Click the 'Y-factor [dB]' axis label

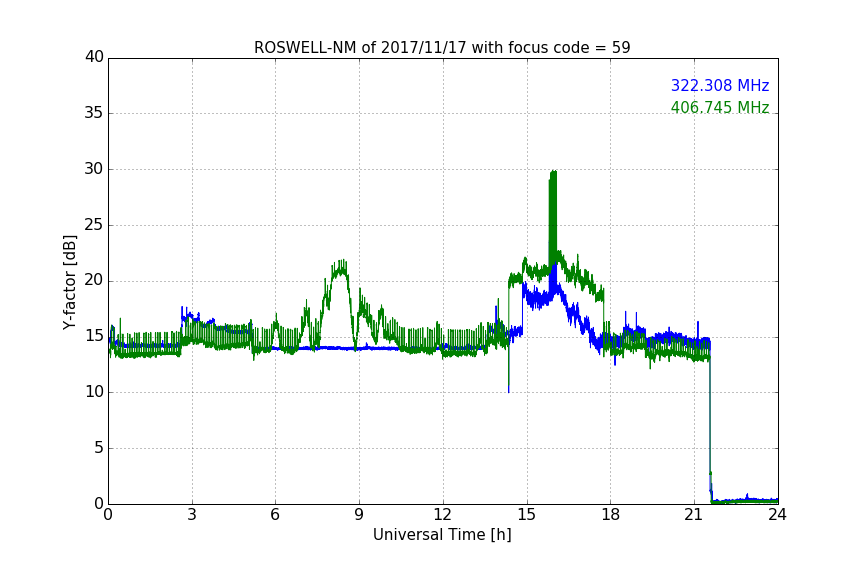click(x=69, y=282)
